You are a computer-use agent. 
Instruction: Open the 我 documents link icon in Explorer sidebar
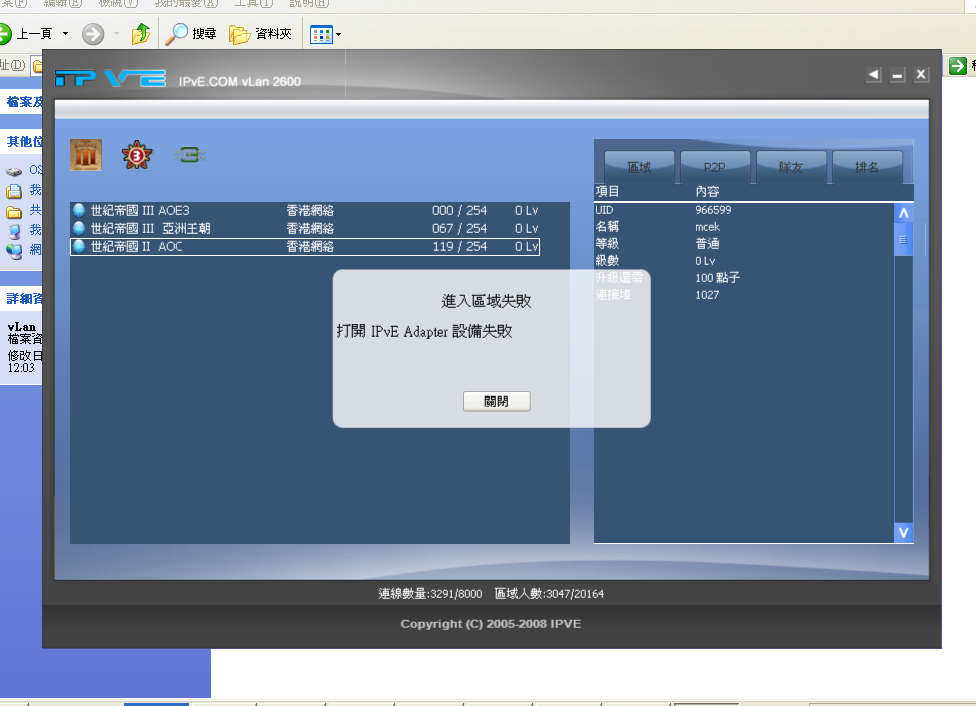(14, 191)
